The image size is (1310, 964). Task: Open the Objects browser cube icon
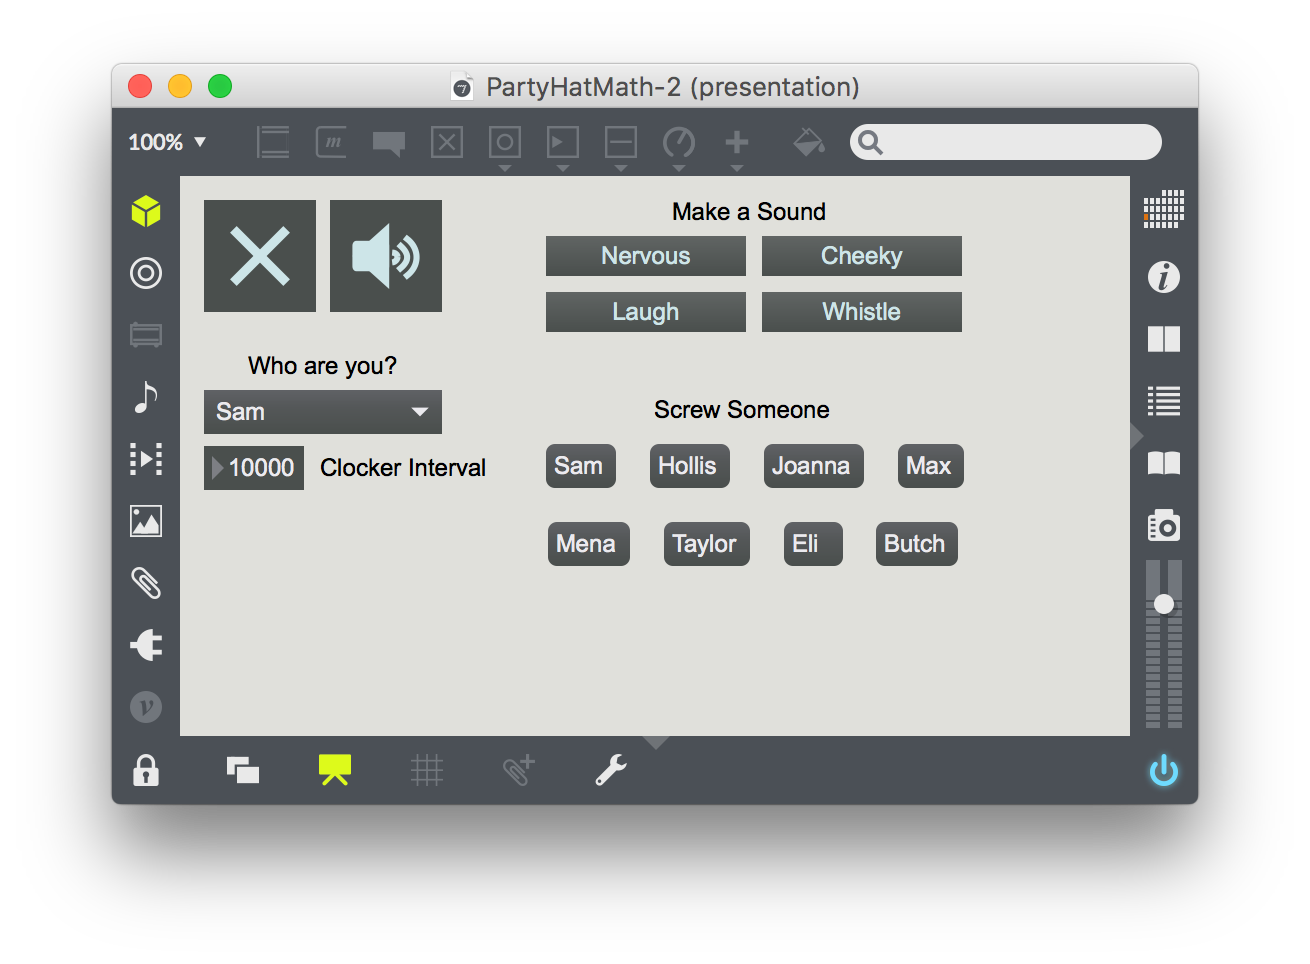146,211
